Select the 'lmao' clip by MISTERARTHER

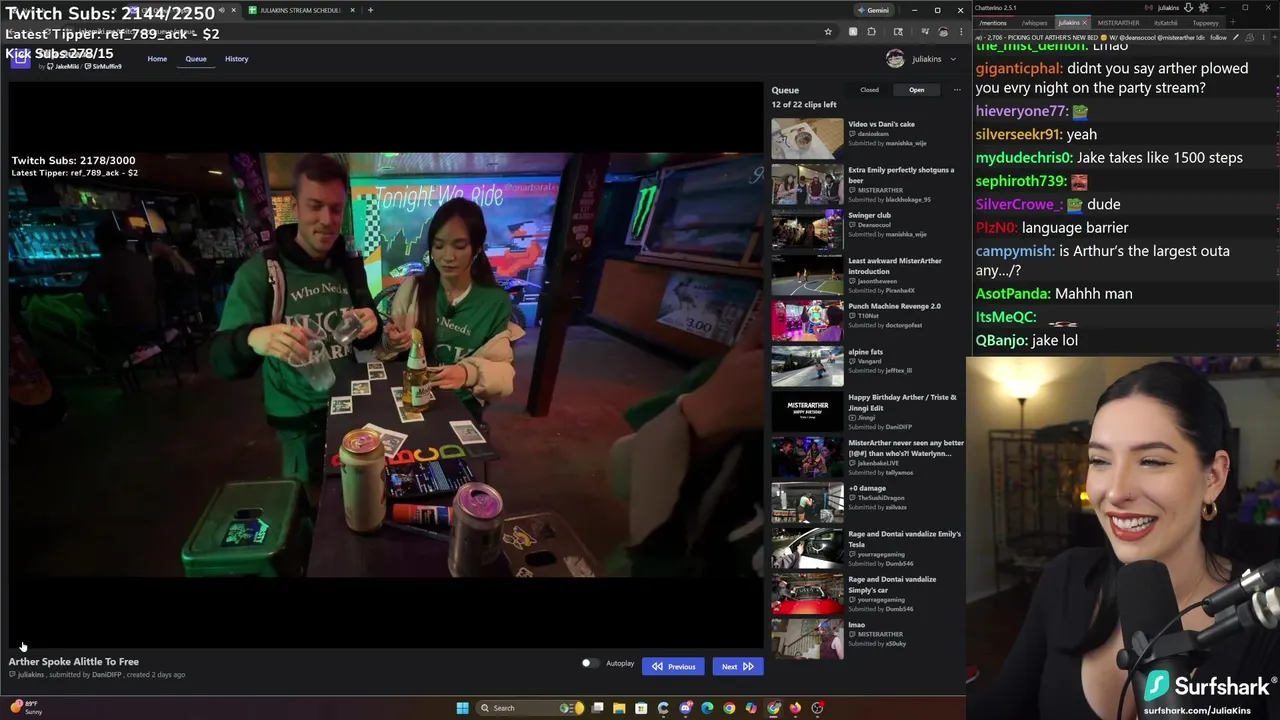[x=807, y=639]
